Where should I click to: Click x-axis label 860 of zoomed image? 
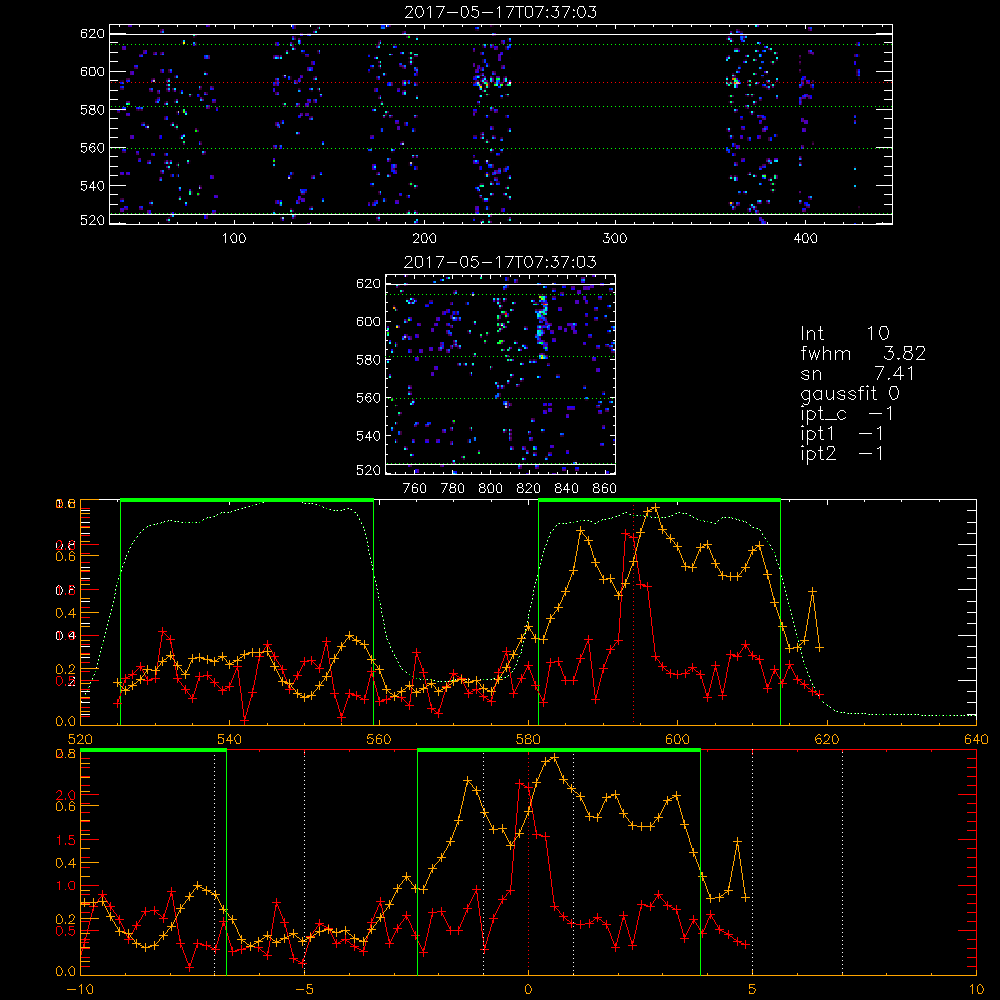[x=605, y=489]
